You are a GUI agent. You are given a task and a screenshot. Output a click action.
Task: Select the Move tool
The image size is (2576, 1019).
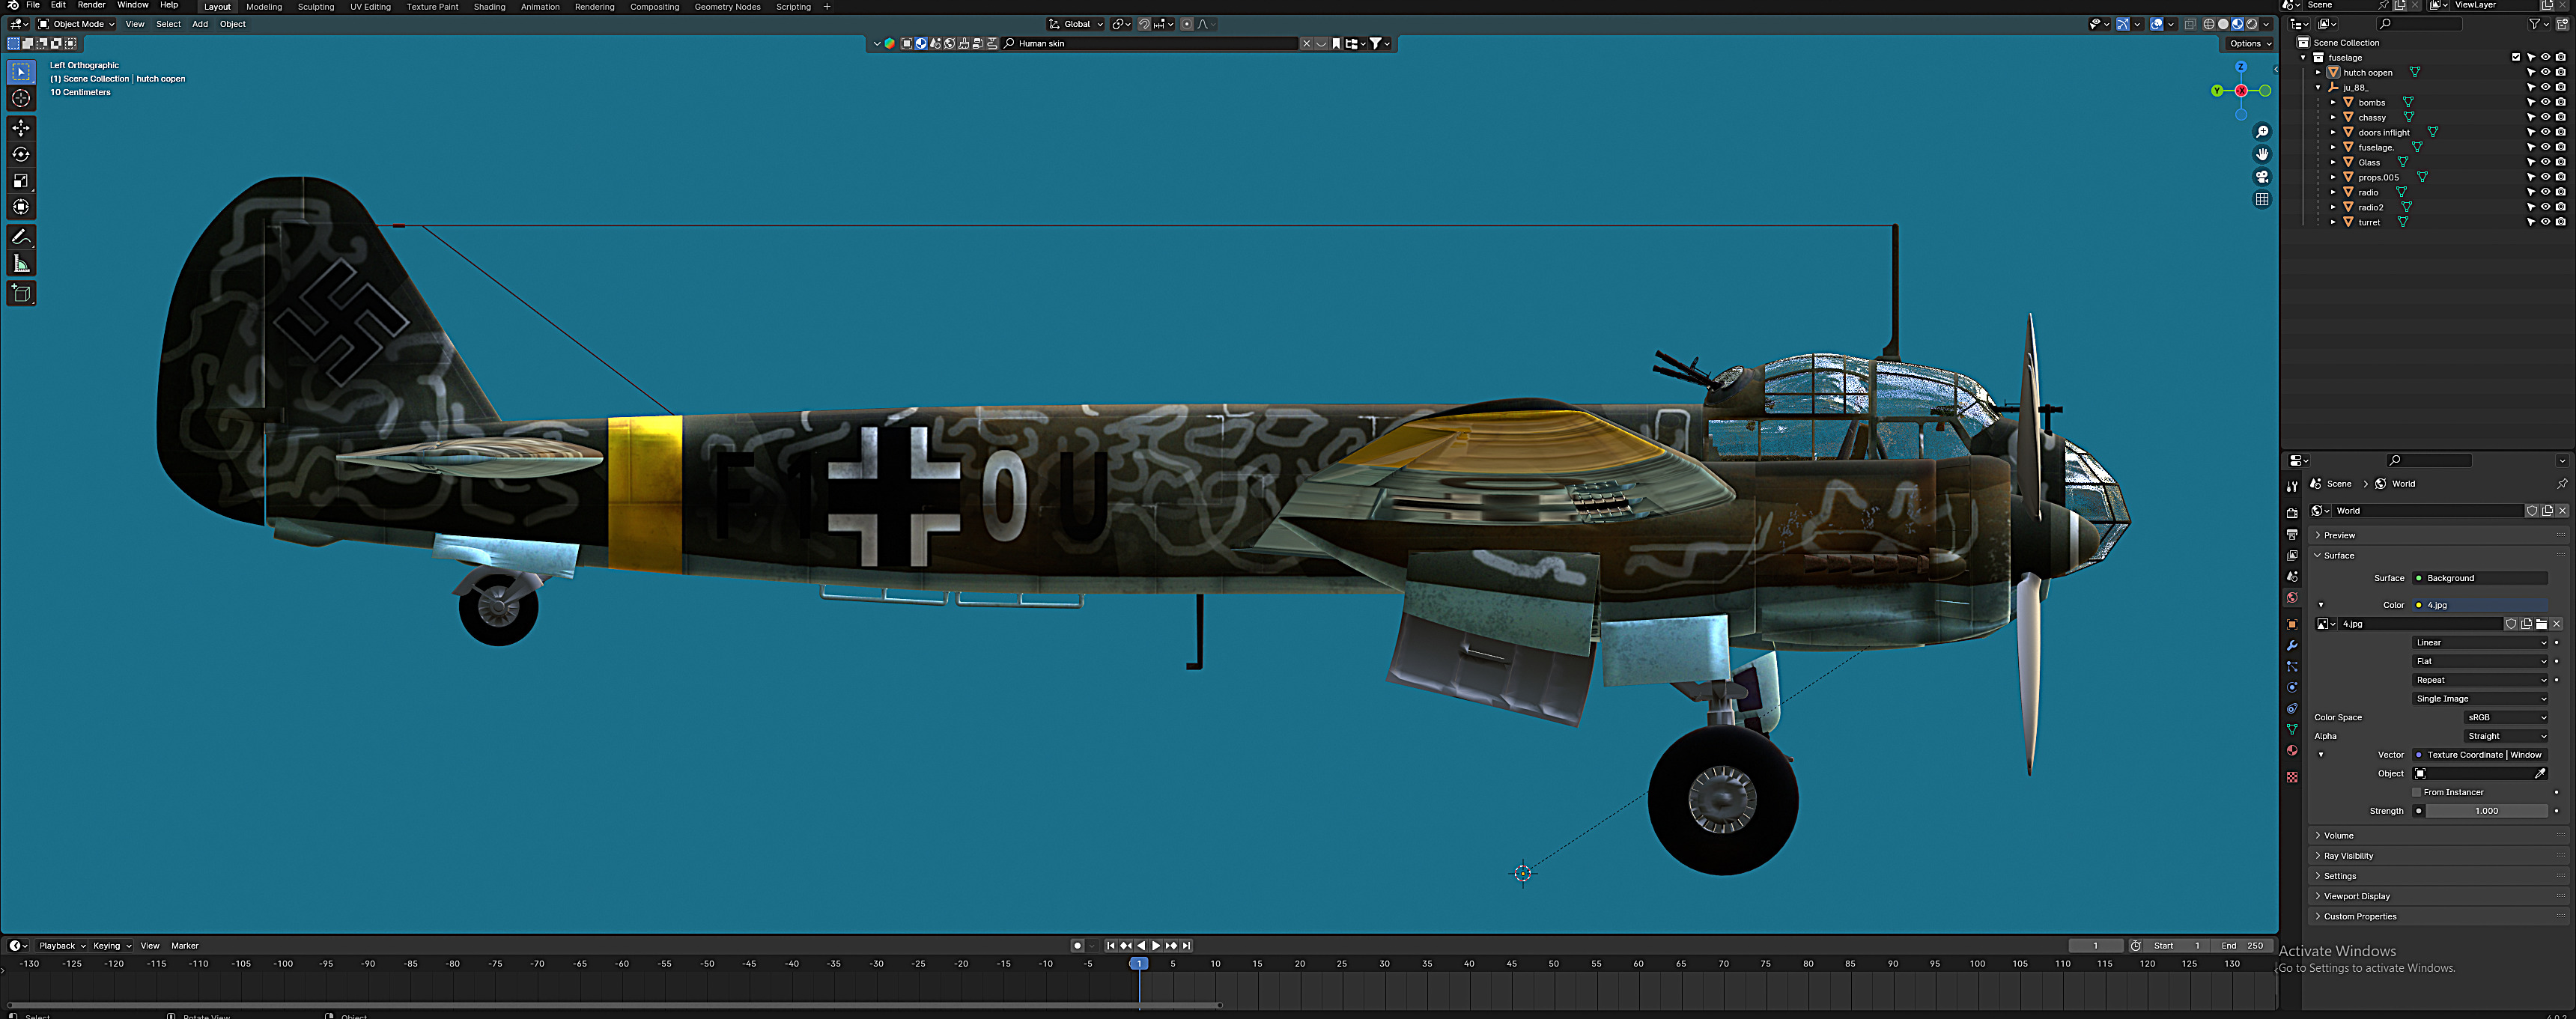[21, 128]
